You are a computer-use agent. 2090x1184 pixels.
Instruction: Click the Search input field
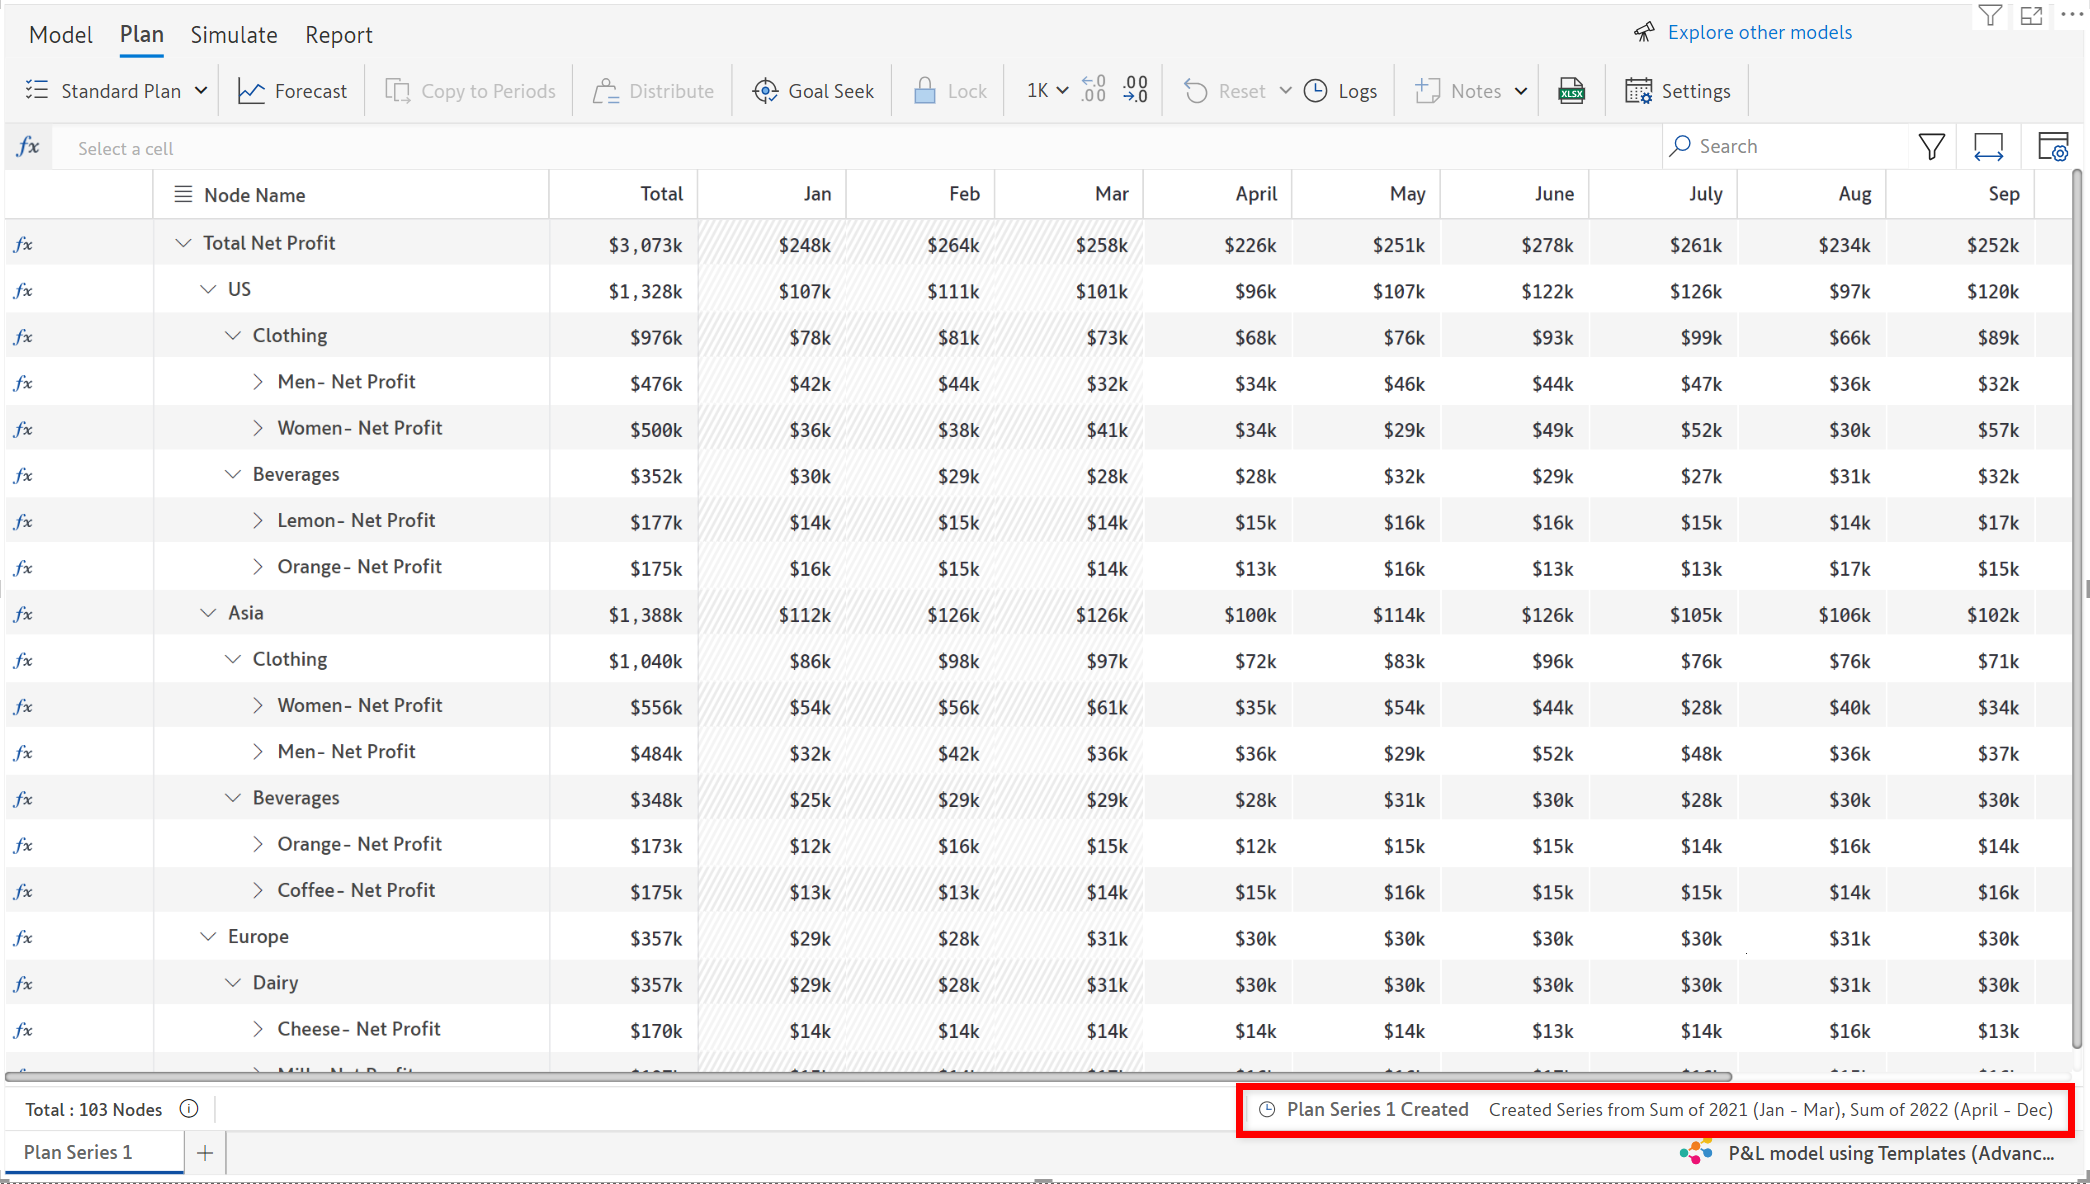(x=1790, y=147)
